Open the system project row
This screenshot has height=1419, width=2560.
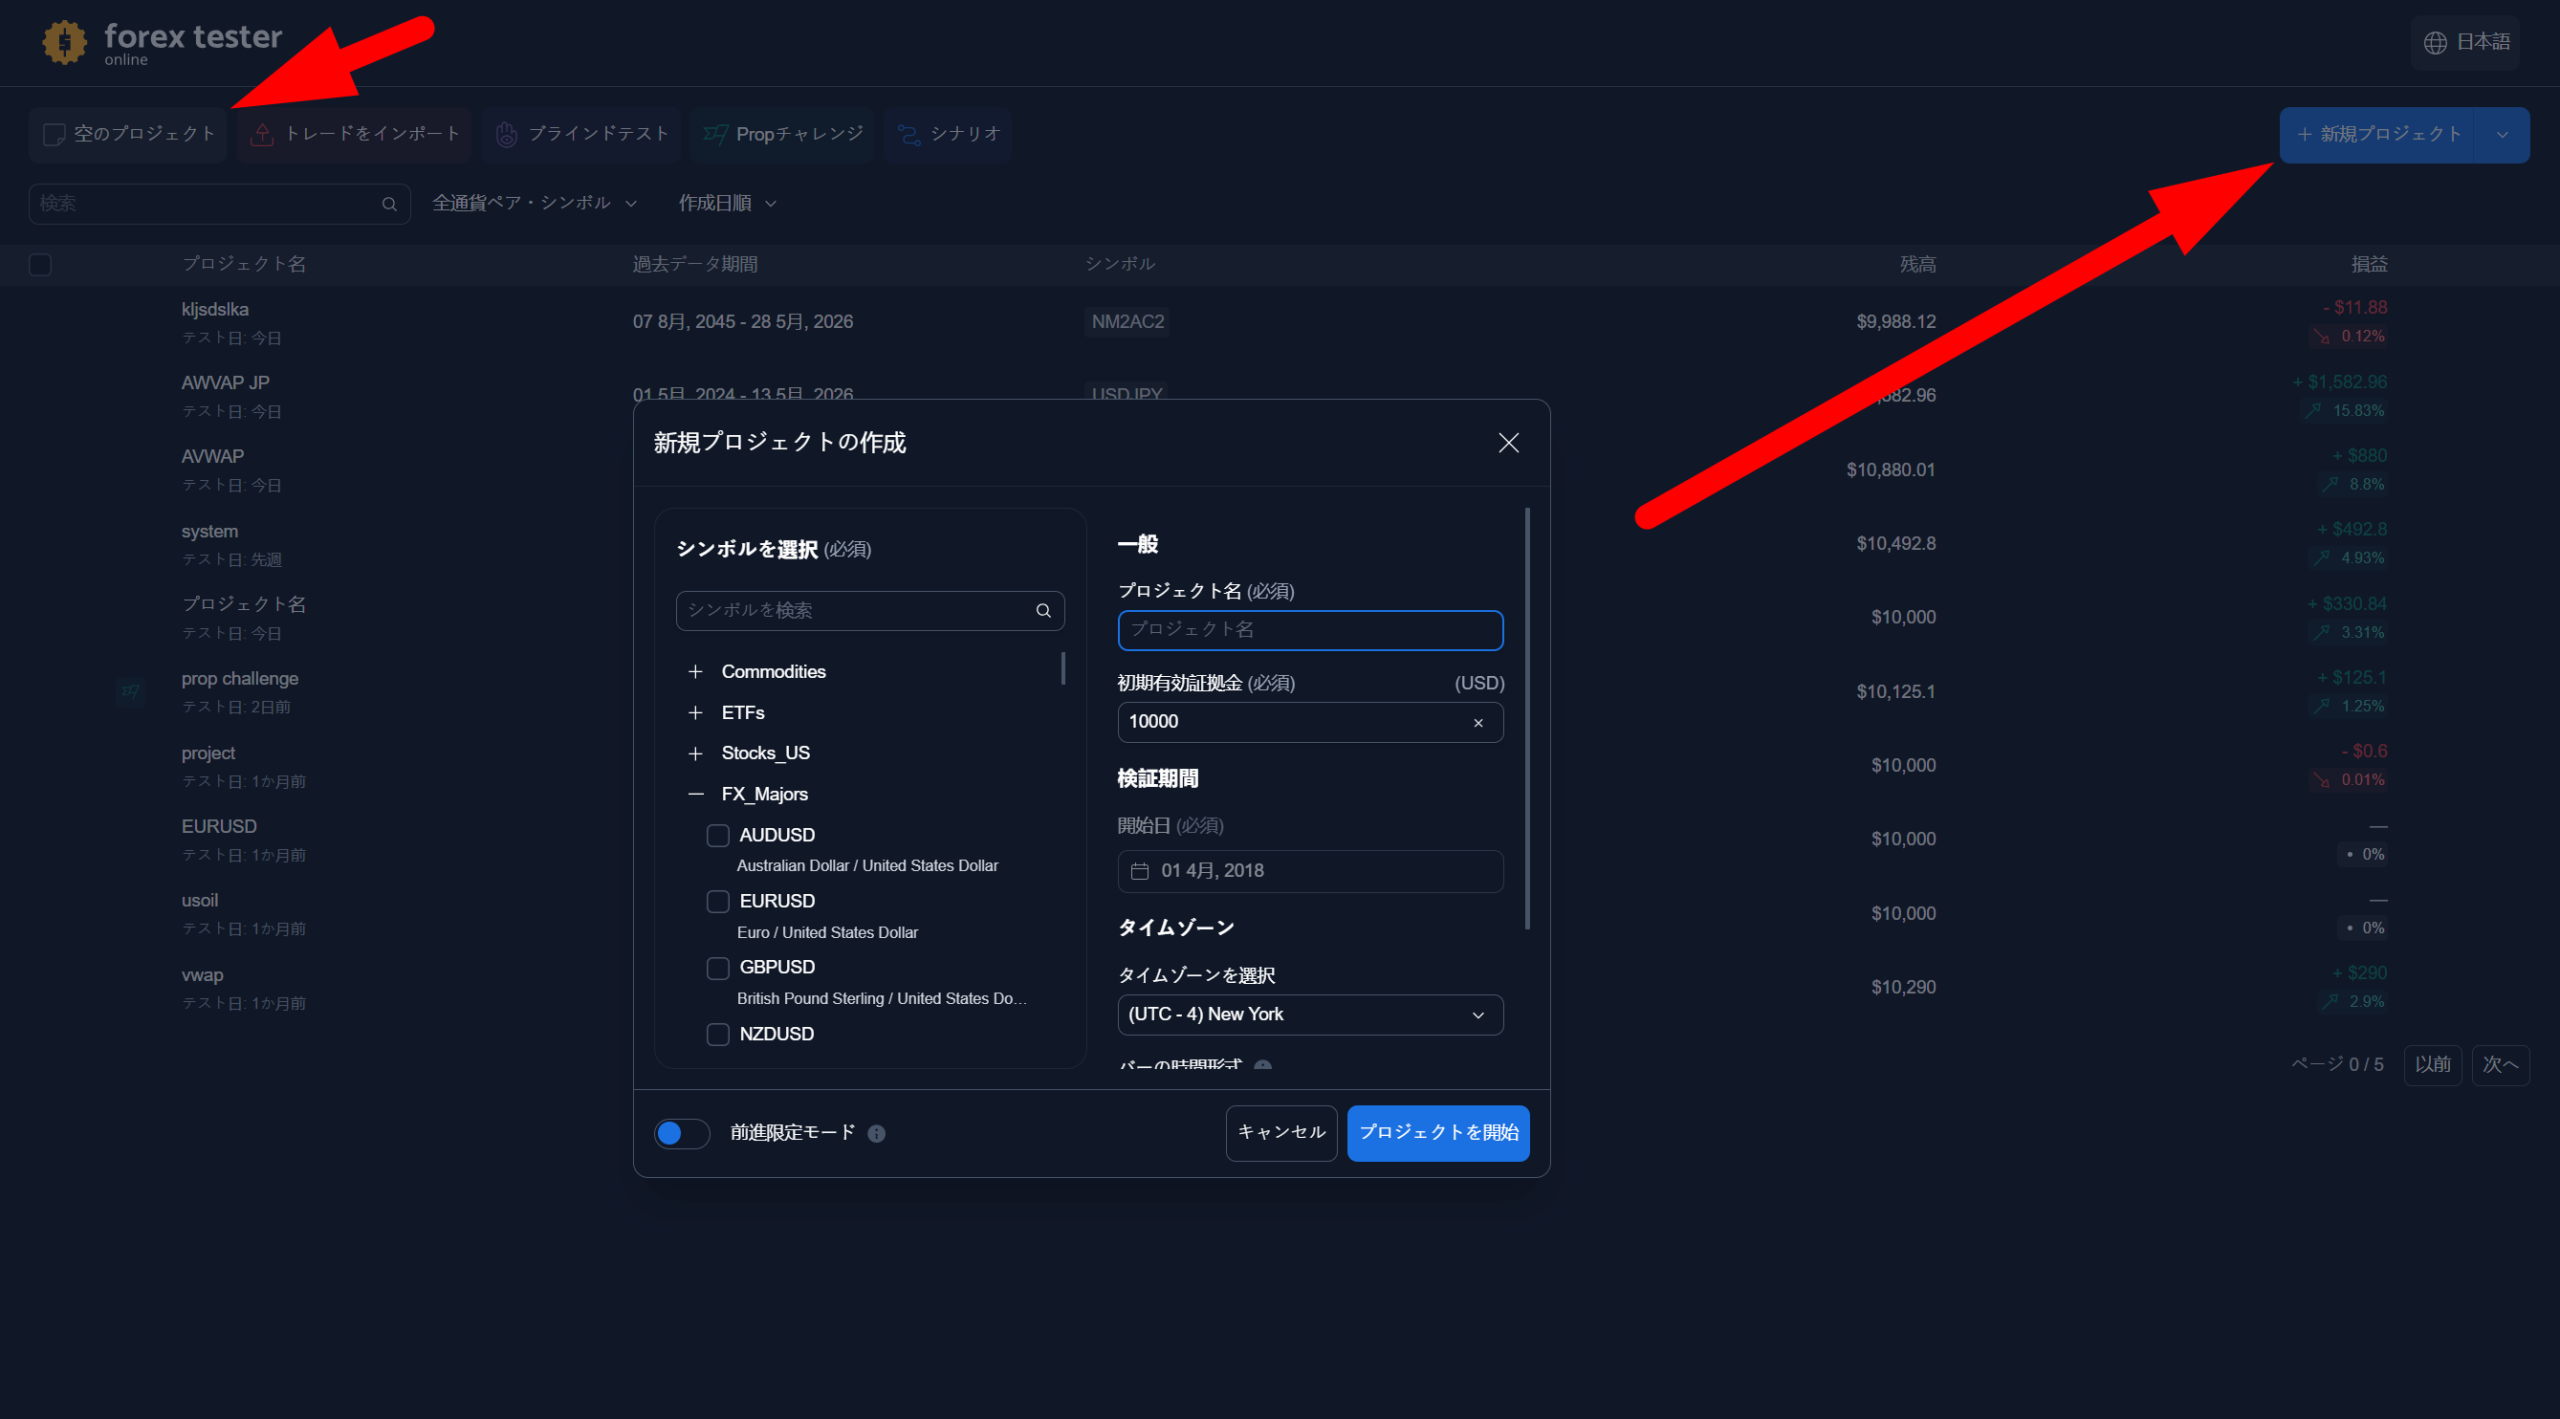click(1280, 544)
